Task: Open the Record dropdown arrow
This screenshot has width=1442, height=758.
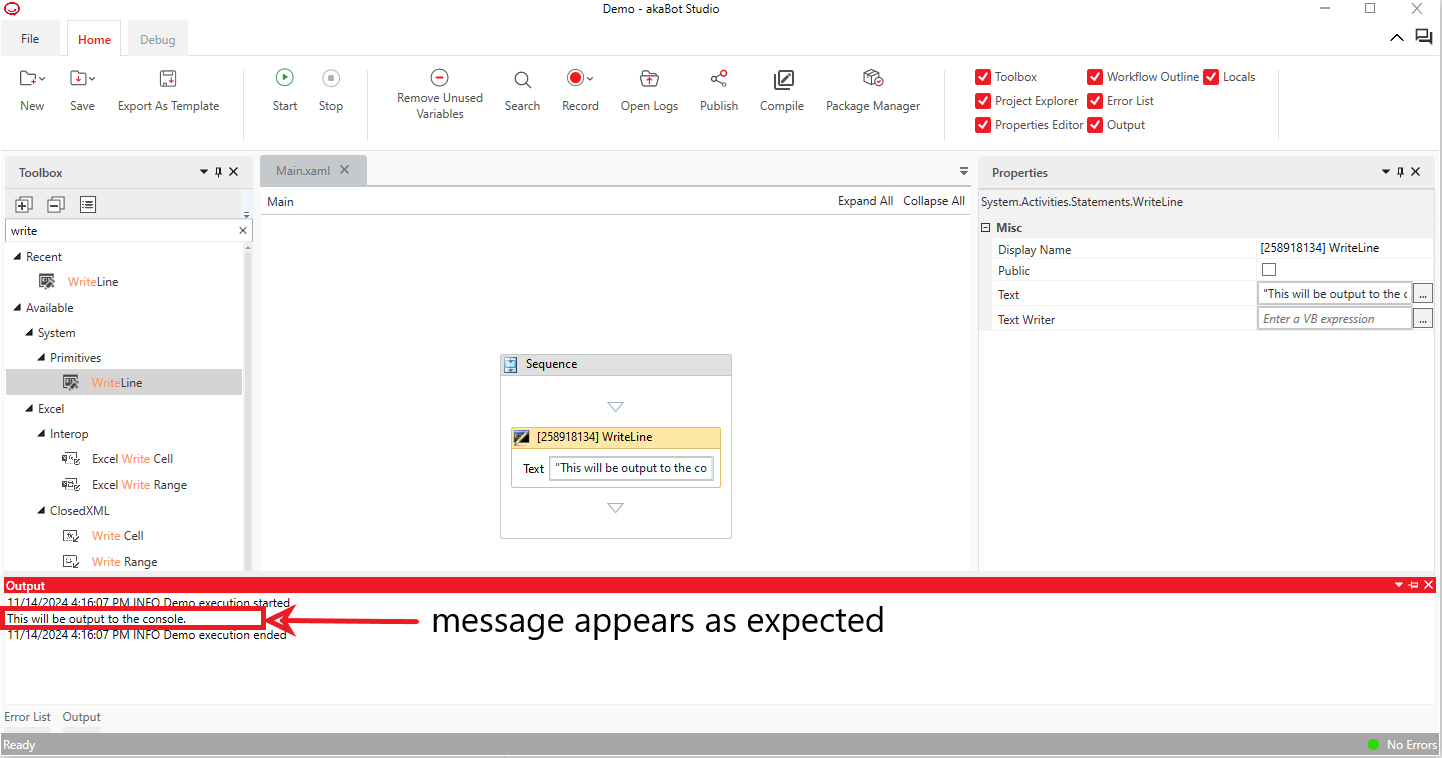Action: coord(590,78)
